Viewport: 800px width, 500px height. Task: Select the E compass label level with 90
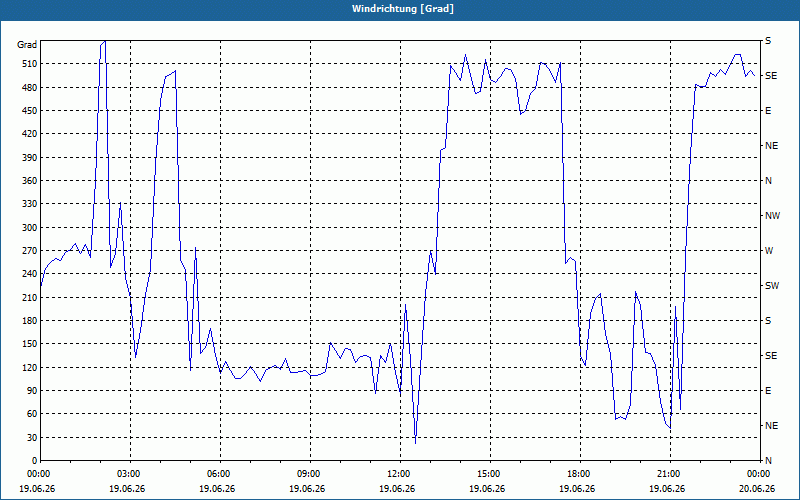(768, 391)
